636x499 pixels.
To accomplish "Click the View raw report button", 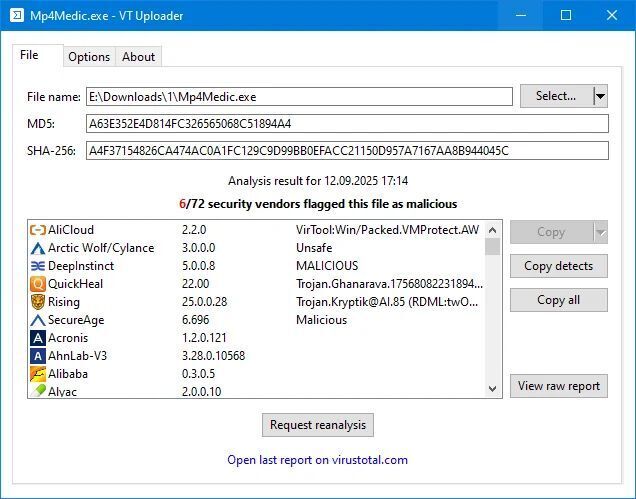I will (558, 386).
